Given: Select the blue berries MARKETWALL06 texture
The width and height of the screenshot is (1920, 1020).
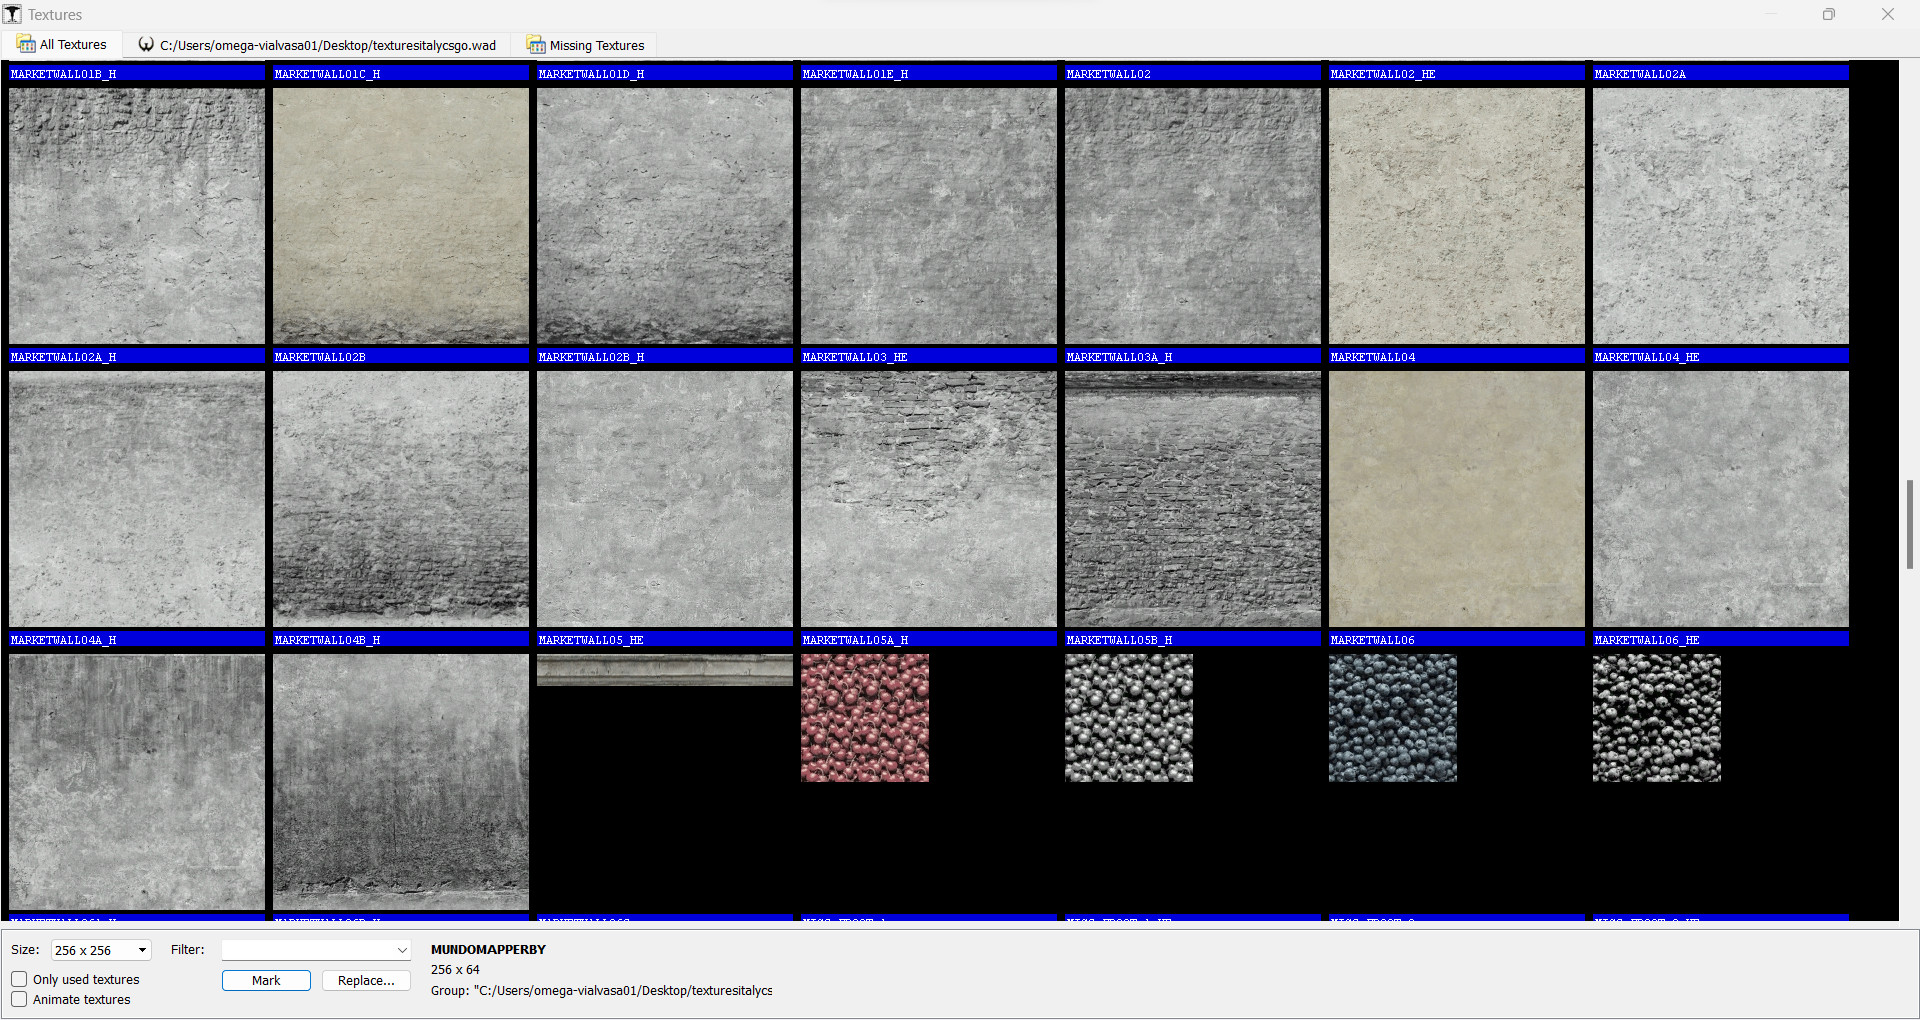Looking at the screenshot, I should click(1392, 717).
